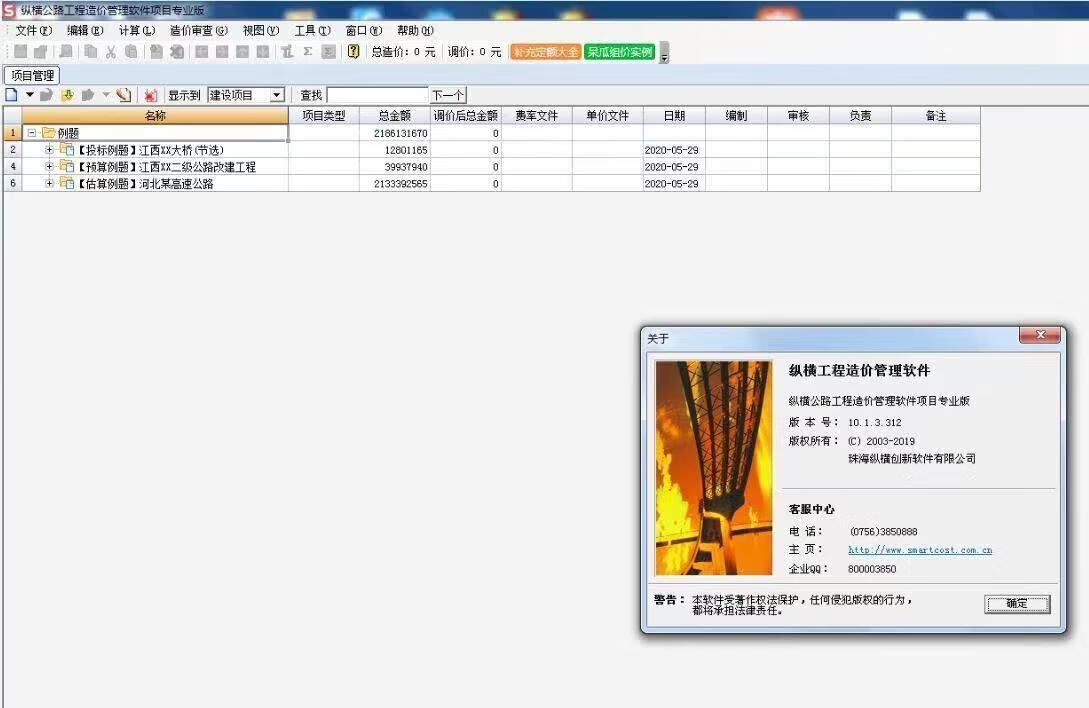Screen dimensions: 1089x708
Task: Open the 造价审查 menu
Action: coord(198,31)
